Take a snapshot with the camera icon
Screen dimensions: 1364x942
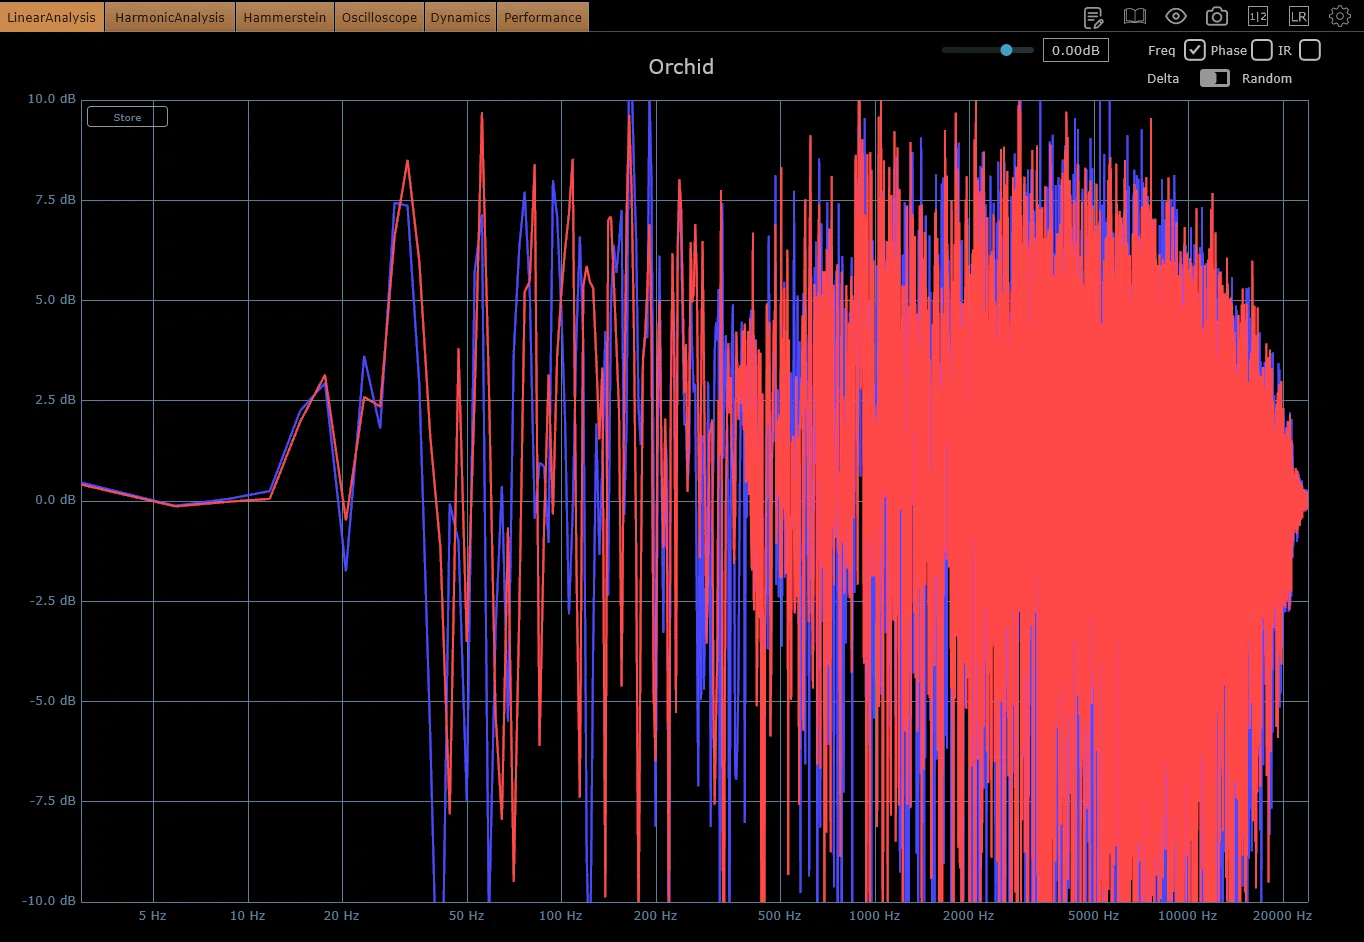point(1216,16)
